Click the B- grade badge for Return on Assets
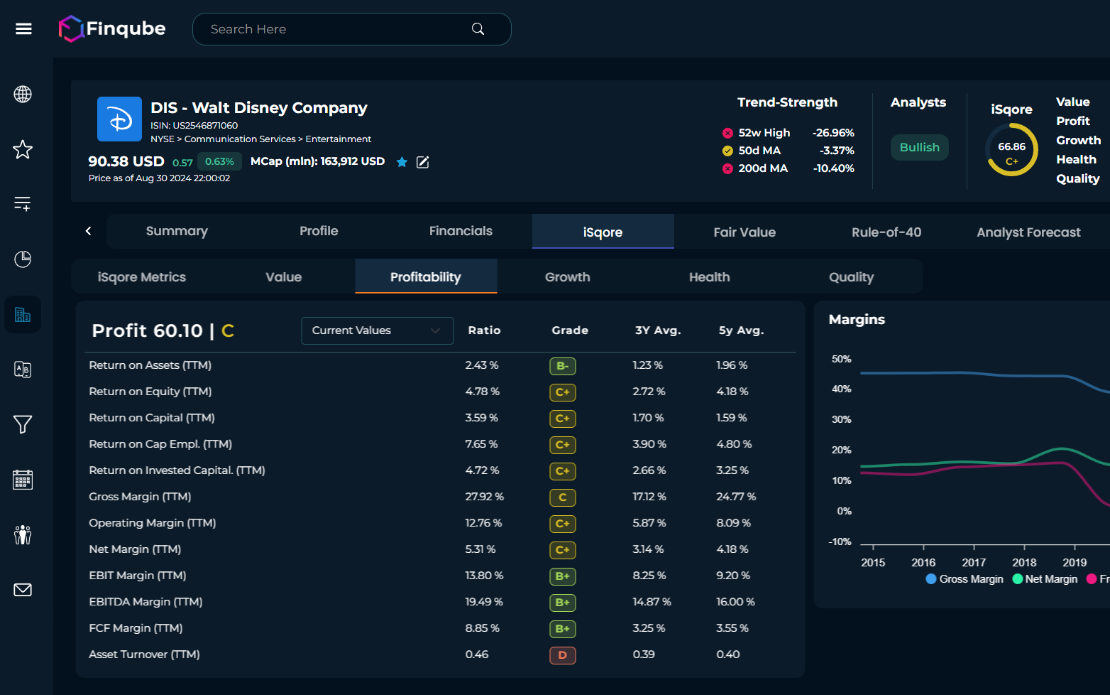Screen dimensions: 1110x695 click(563, 366)
